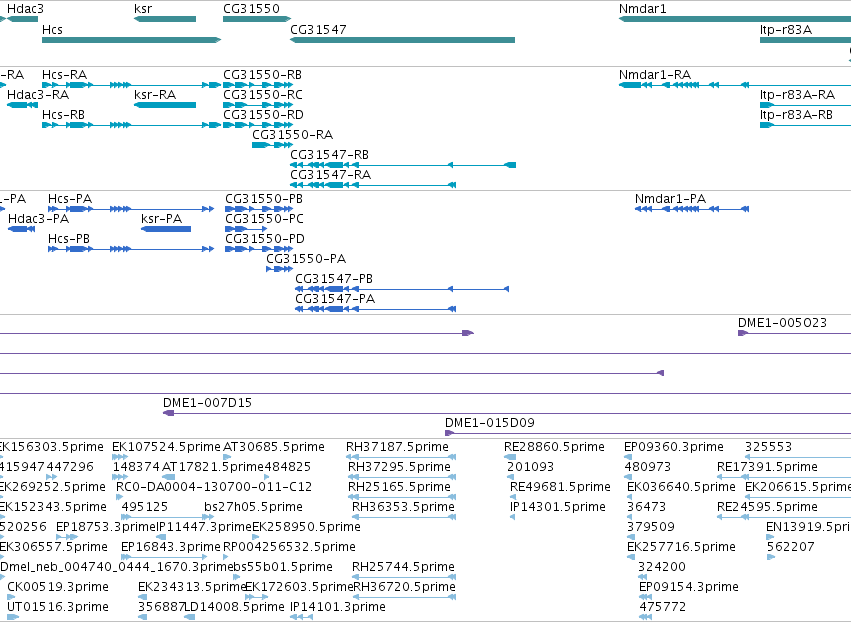Open the CG31547 gene label
851x622 pixels.
click(318, 29)
